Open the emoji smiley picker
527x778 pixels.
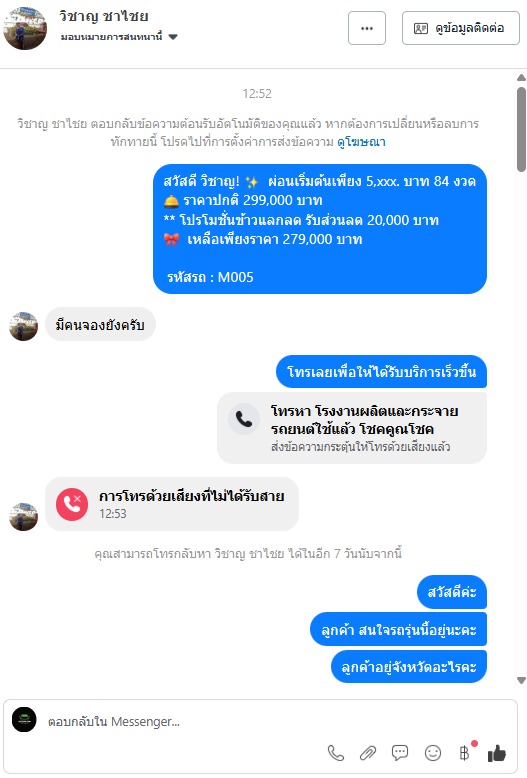tap(433, 753)
